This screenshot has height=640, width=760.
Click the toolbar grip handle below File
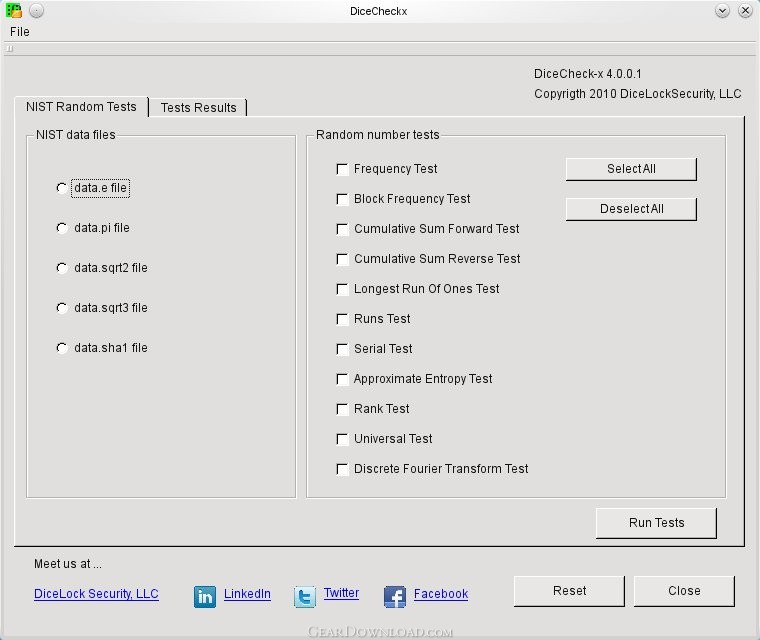(x=10, y=48)
